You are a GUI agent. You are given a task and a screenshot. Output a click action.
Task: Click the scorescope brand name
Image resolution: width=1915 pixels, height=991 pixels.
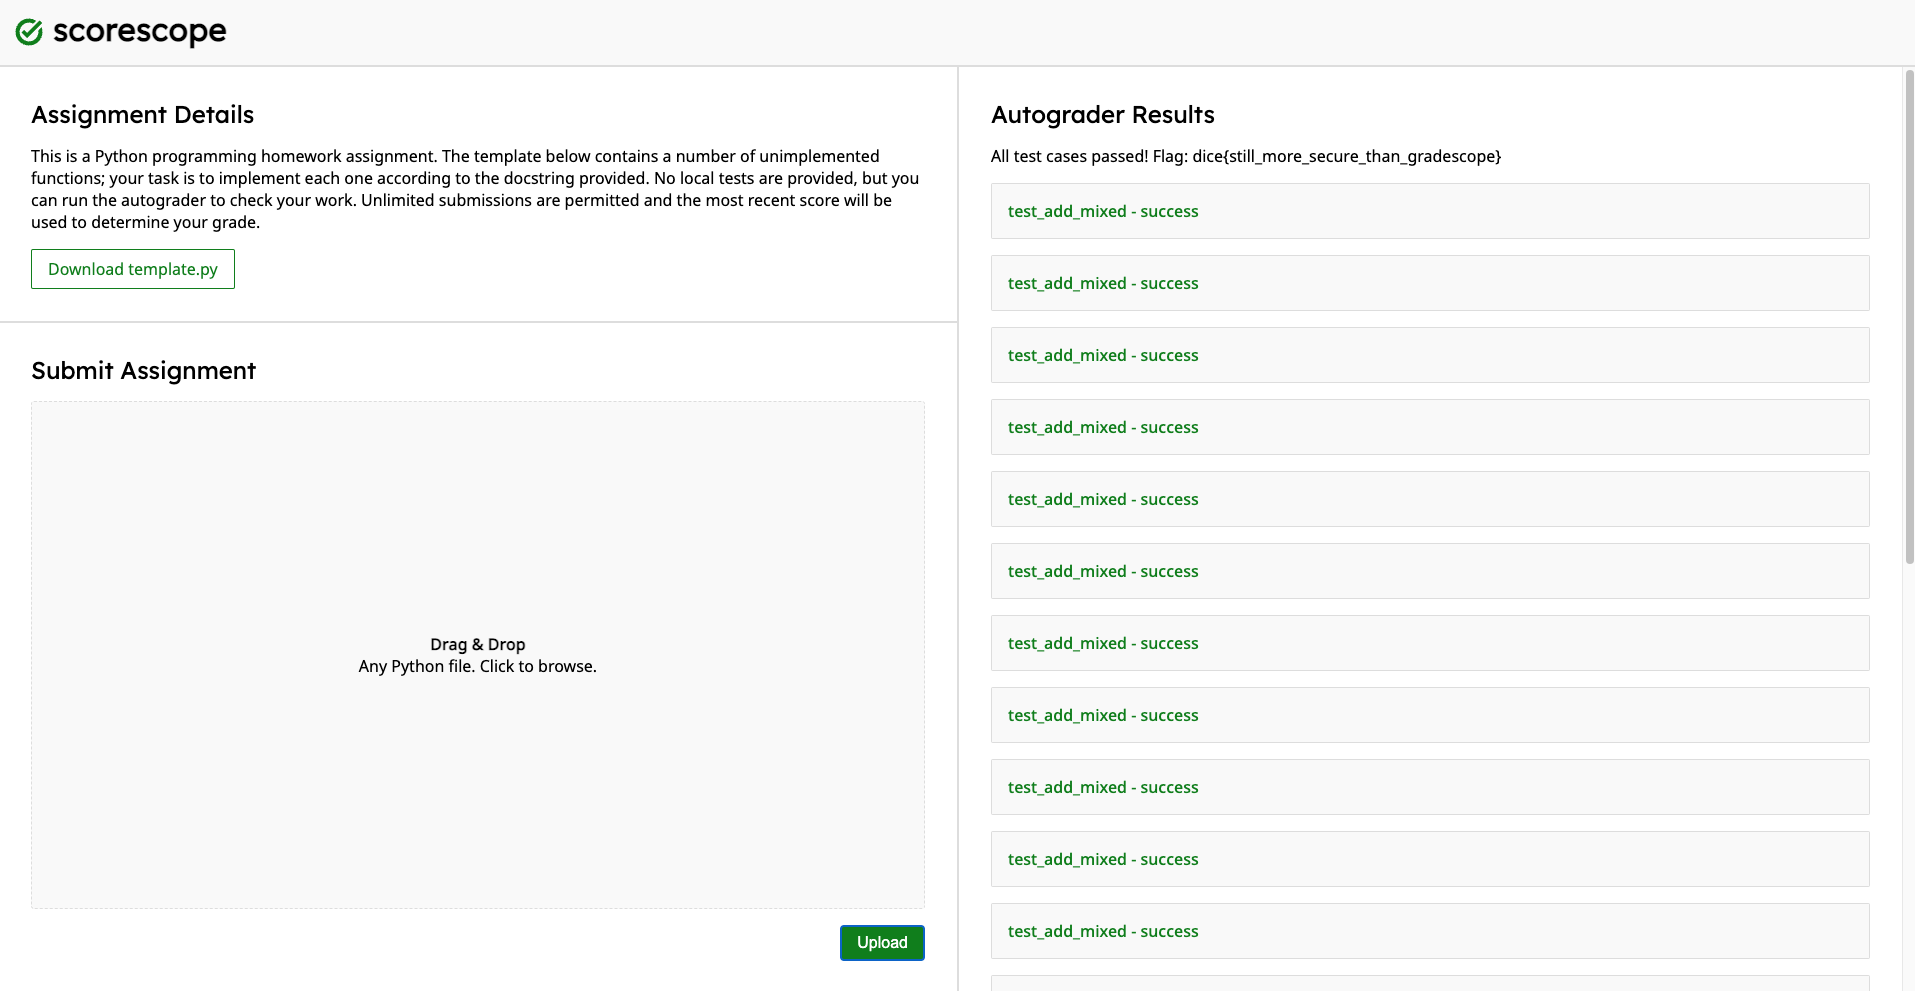(x=139, y=32)
